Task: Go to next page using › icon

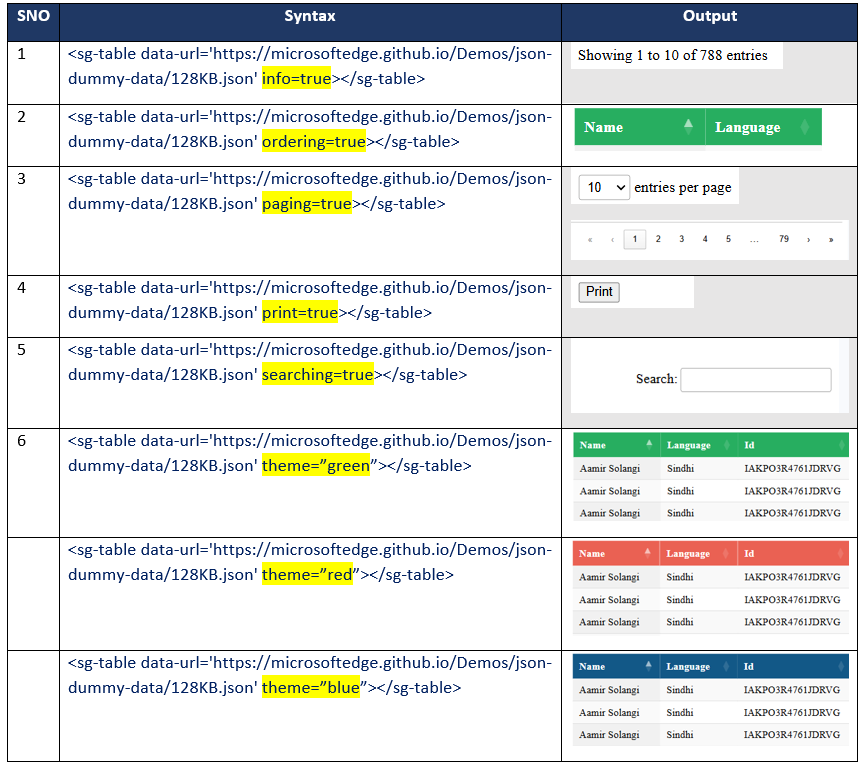Action: (808, 239)
